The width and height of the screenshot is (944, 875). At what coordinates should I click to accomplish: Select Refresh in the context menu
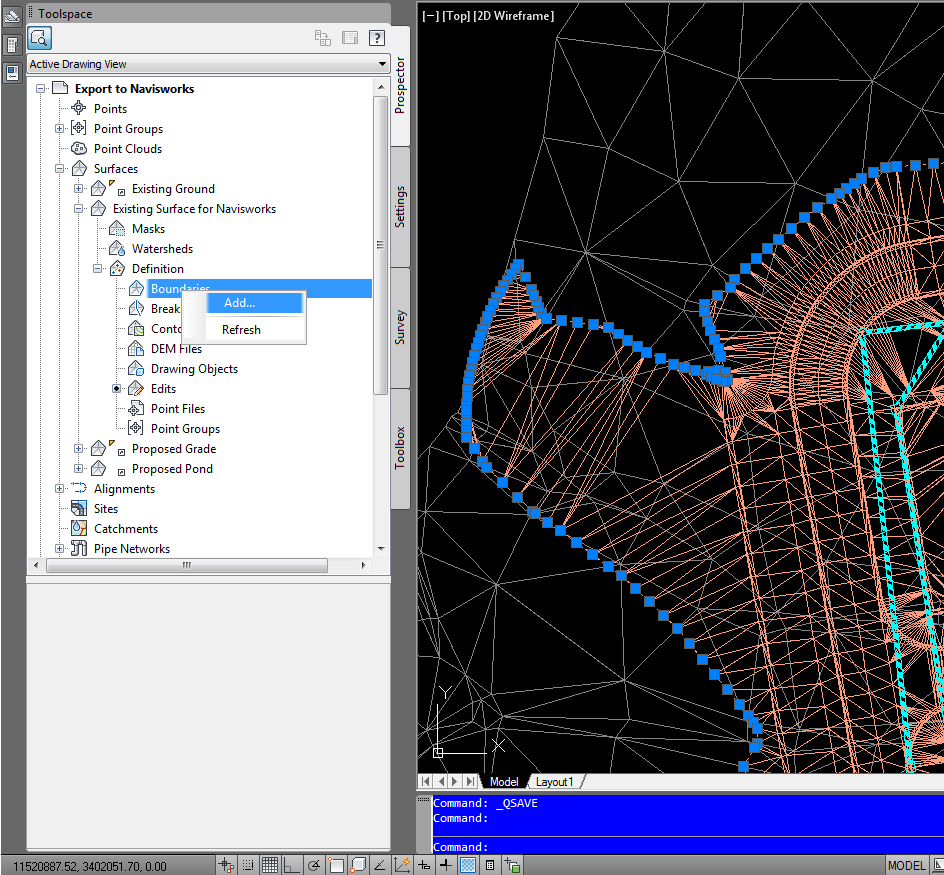tap(241, 330)
